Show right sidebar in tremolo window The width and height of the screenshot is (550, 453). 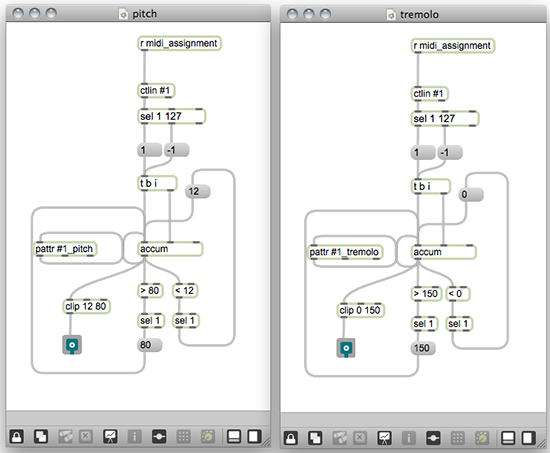(529, 438)
